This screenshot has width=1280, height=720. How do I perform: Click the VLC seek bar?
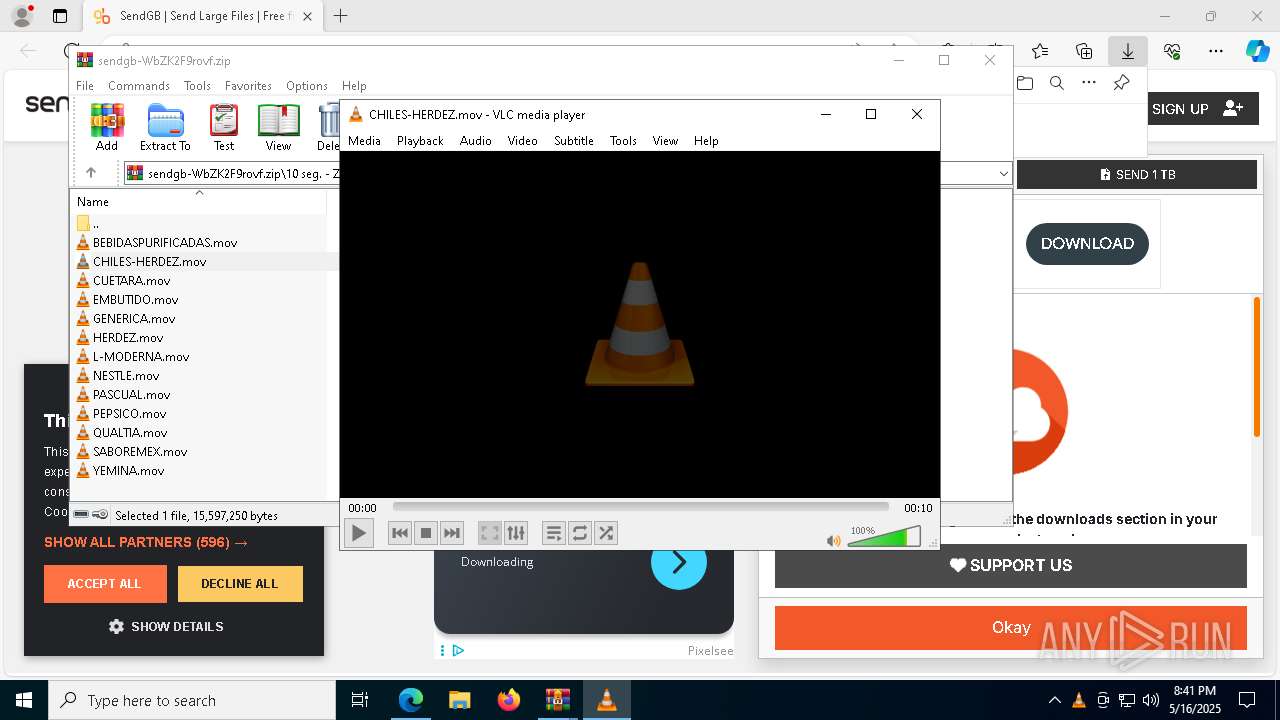pos(640,507)
